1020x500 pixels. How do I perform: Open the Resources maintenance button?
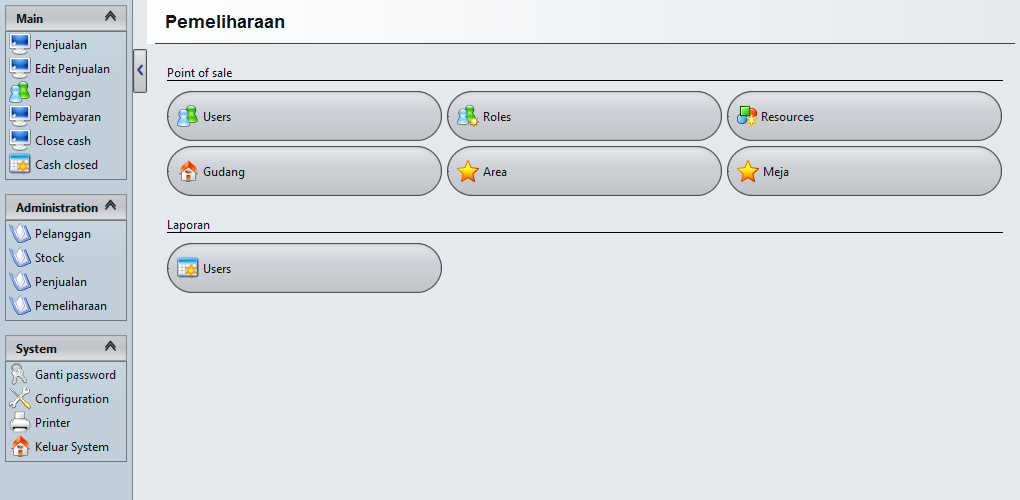point(864,117)
